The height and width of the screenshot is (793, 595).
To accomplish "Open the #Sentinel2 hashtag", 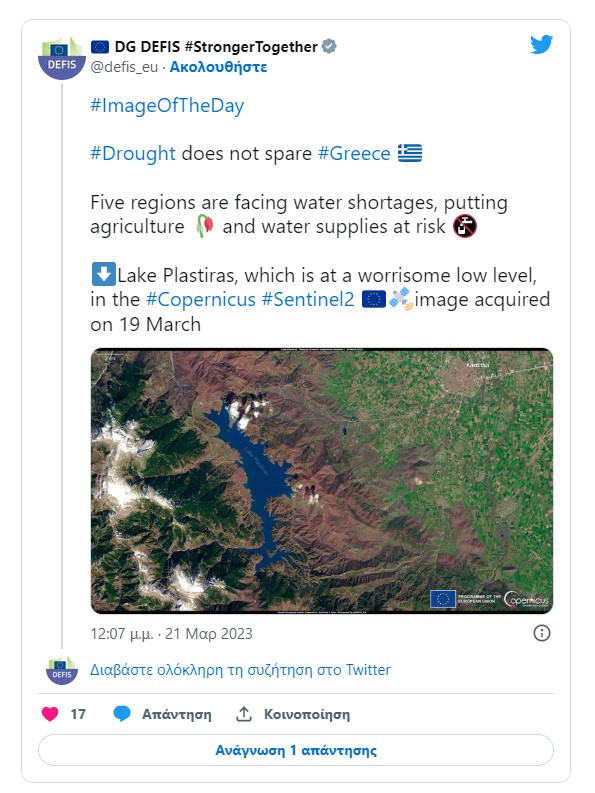I will click(x=308, y=299).
